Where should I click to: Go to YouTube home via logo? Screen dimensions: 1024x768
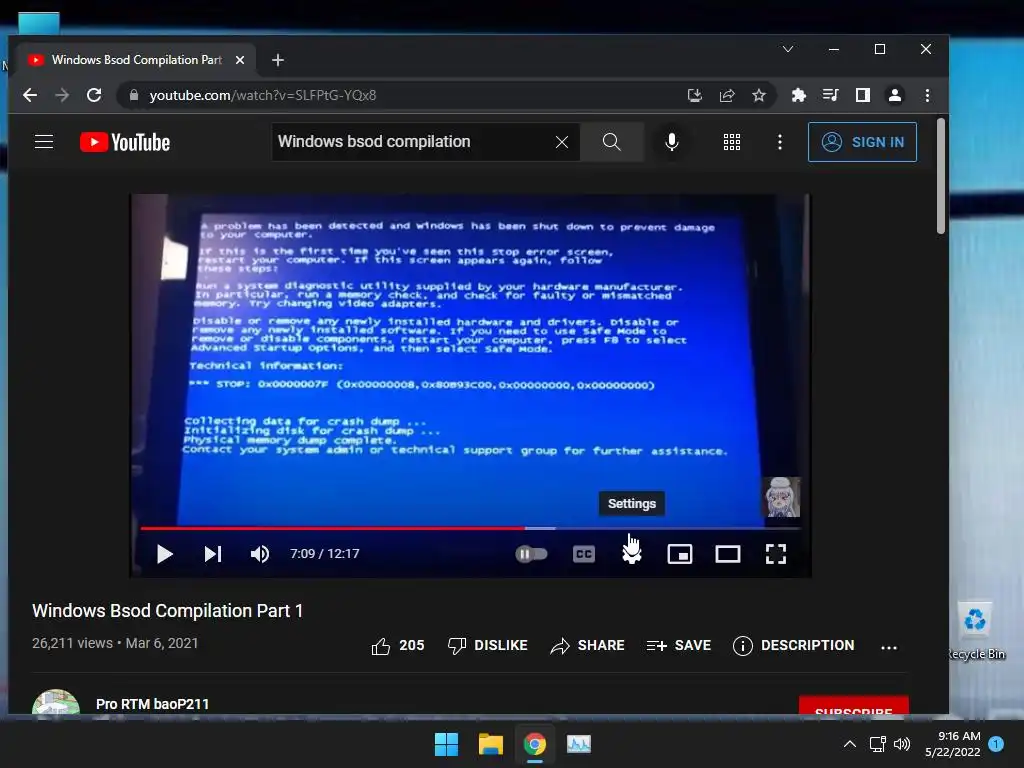pyautogui.click(x=125, y=142)
